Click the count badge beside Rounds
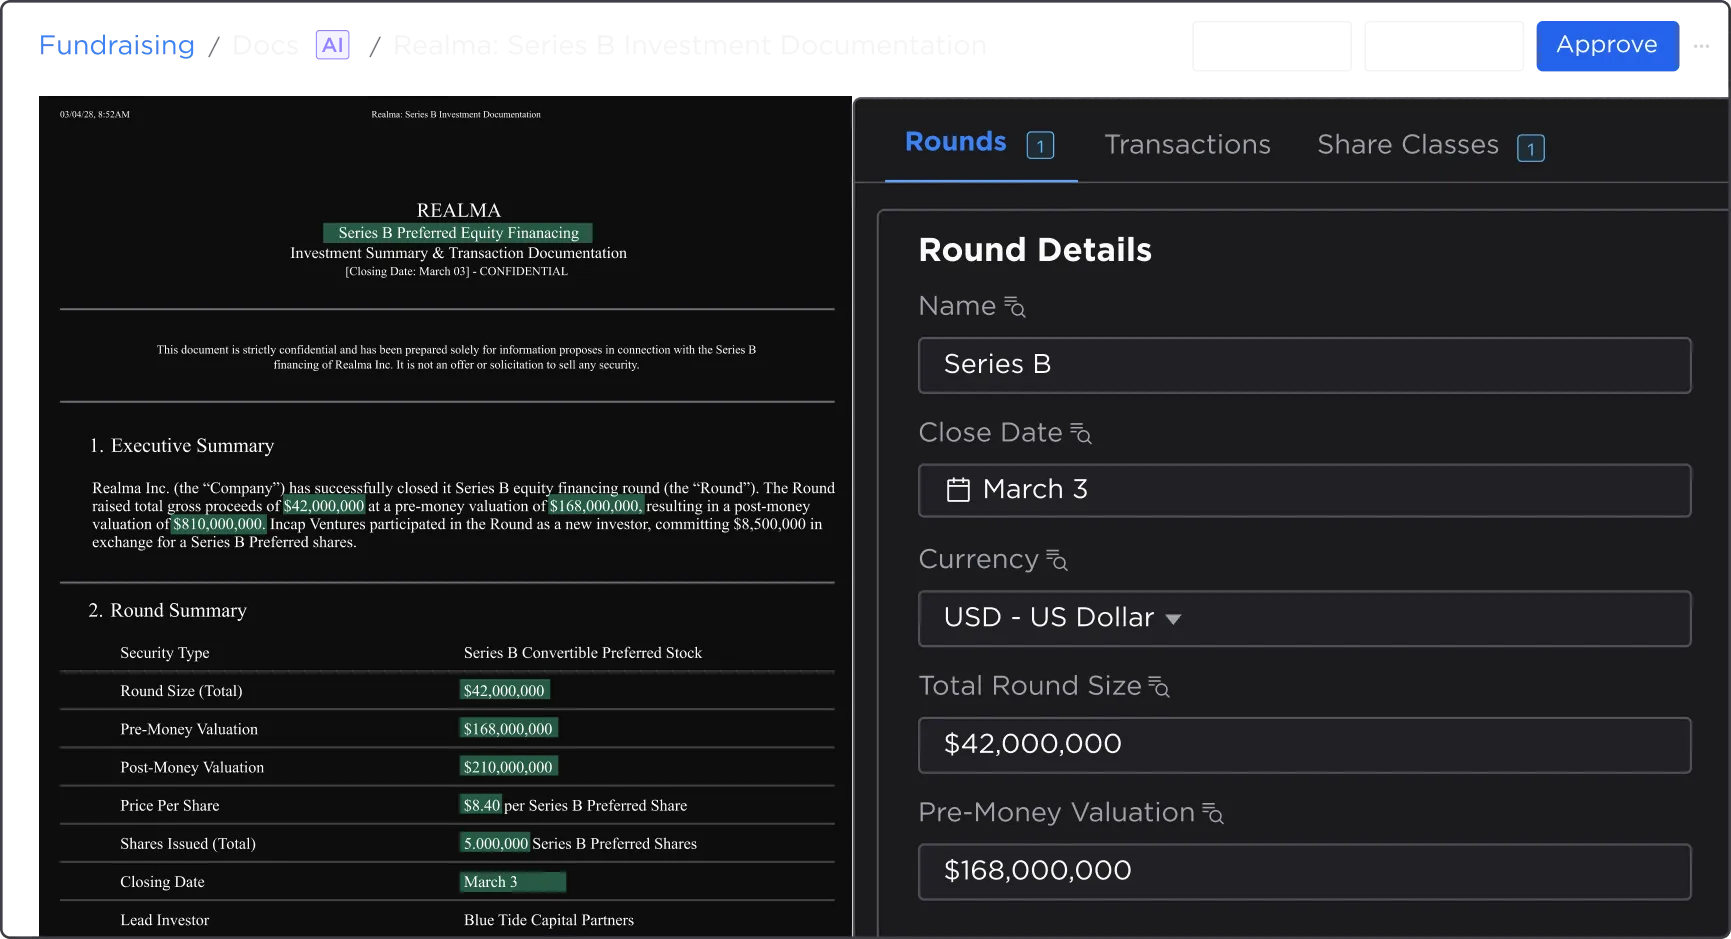Viewport: 1731px width, 939px height. tap(1040, 146)
